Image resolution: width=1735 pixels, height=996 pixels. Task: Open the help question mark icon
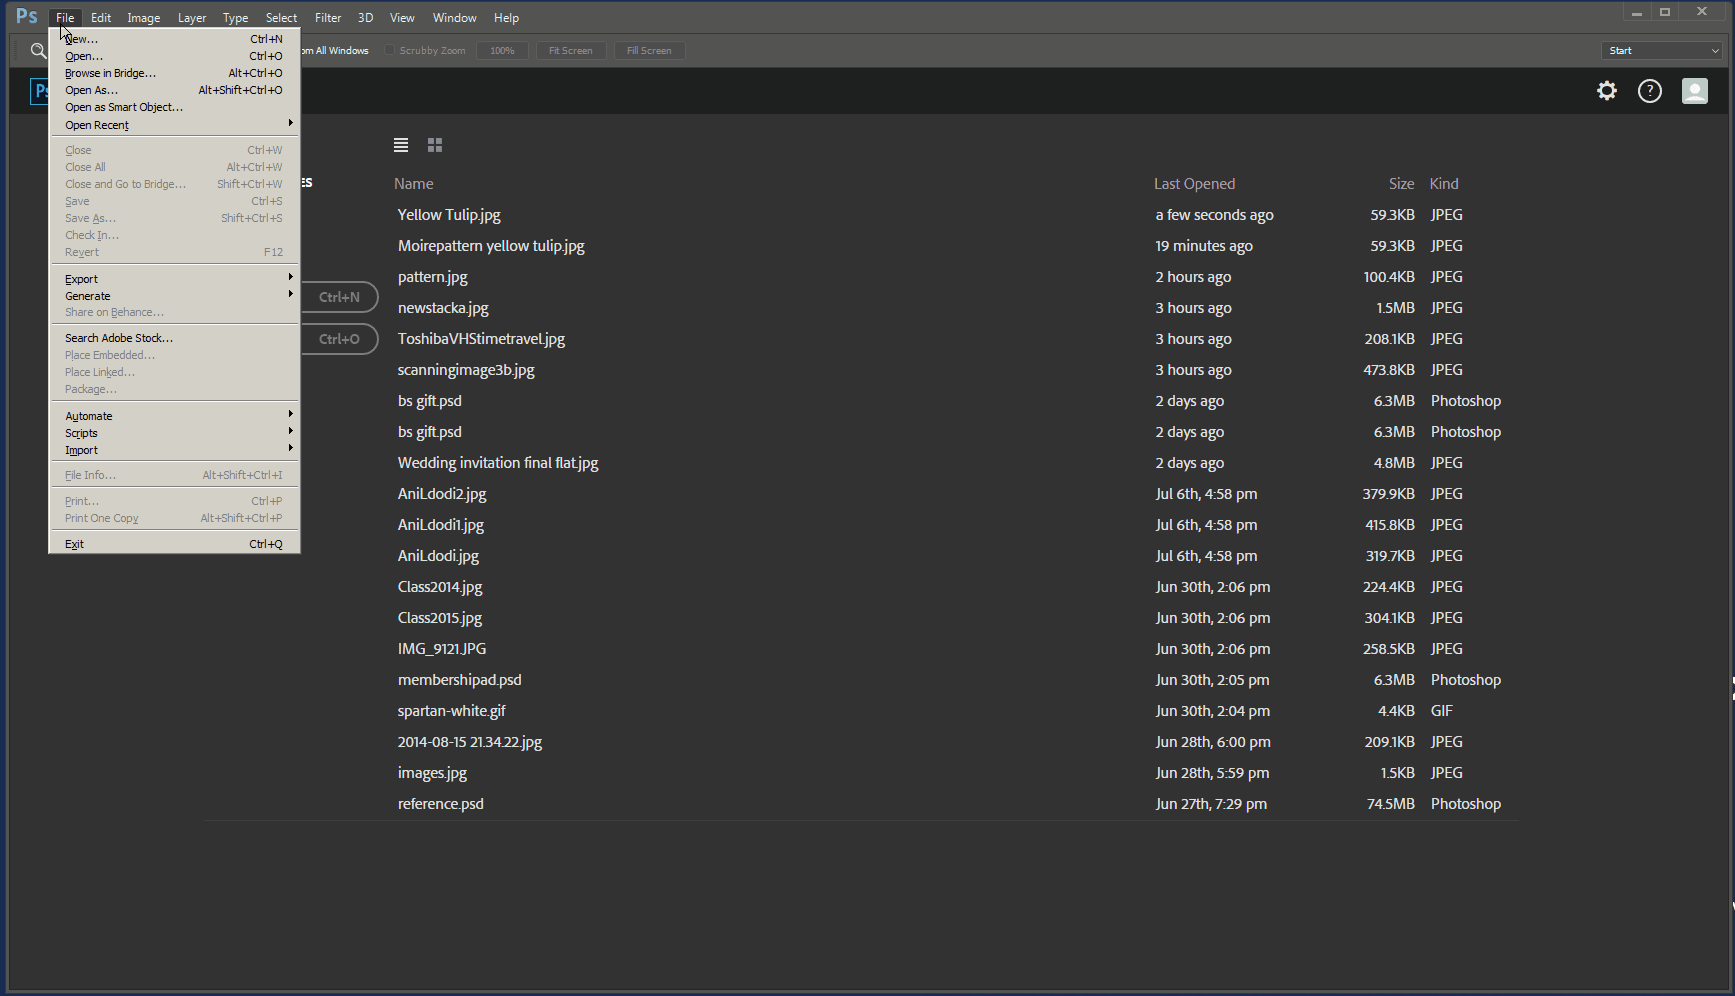[x=1650, y=91]
